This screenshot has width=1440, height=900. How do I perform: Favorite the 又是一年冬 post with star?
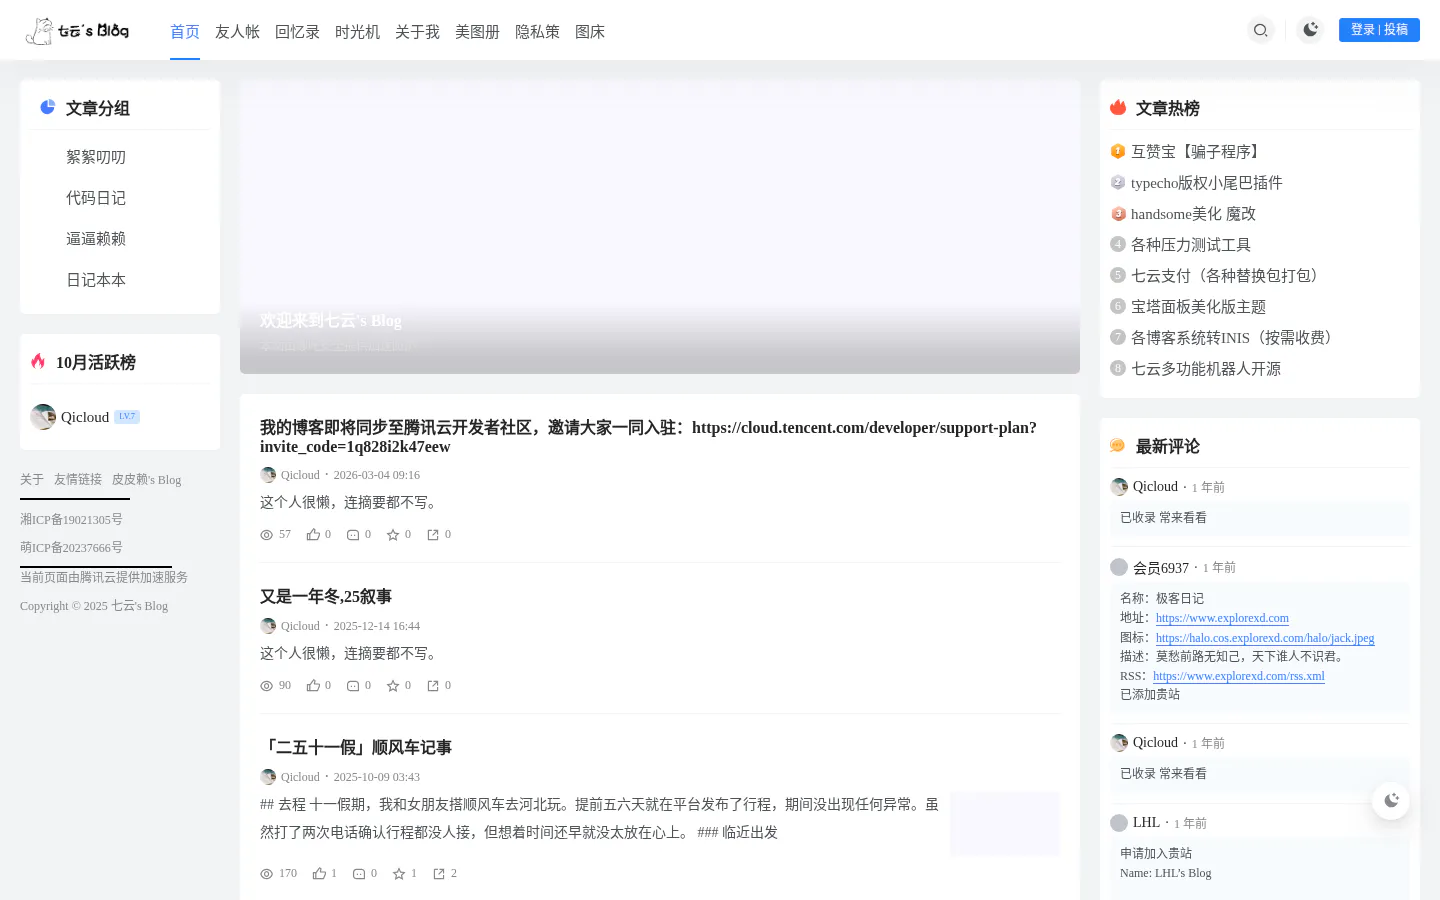[x=393, y=686]
